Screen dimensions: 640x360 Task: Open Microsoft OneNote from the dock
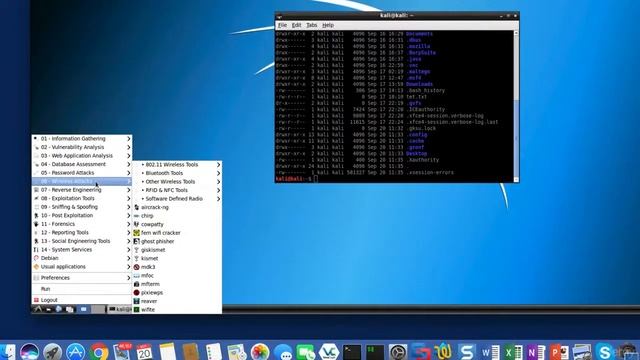[536, 351]
